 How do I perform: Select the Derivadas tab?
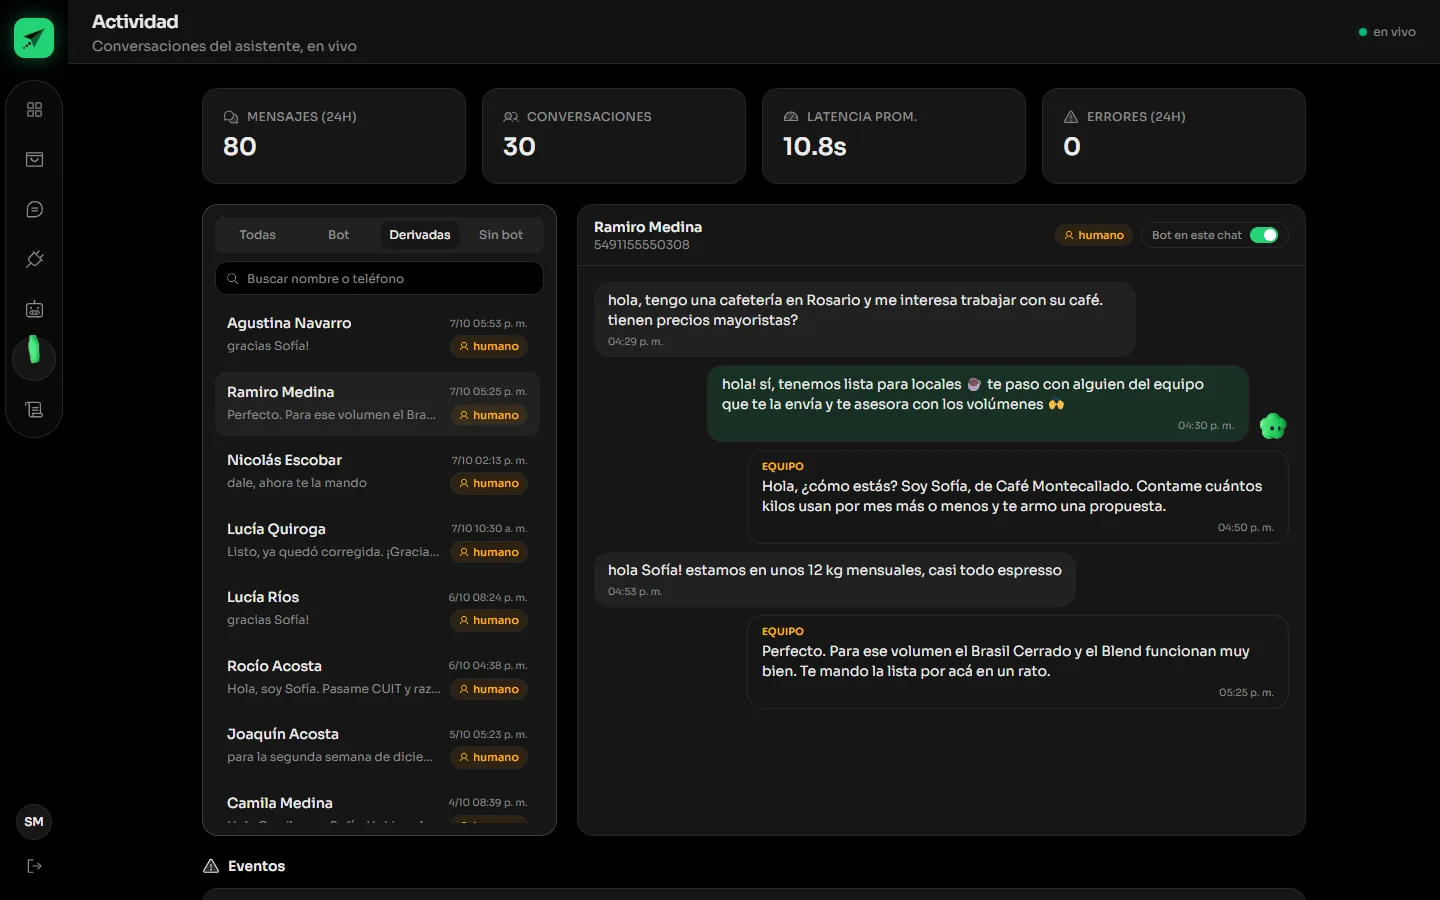420,235
